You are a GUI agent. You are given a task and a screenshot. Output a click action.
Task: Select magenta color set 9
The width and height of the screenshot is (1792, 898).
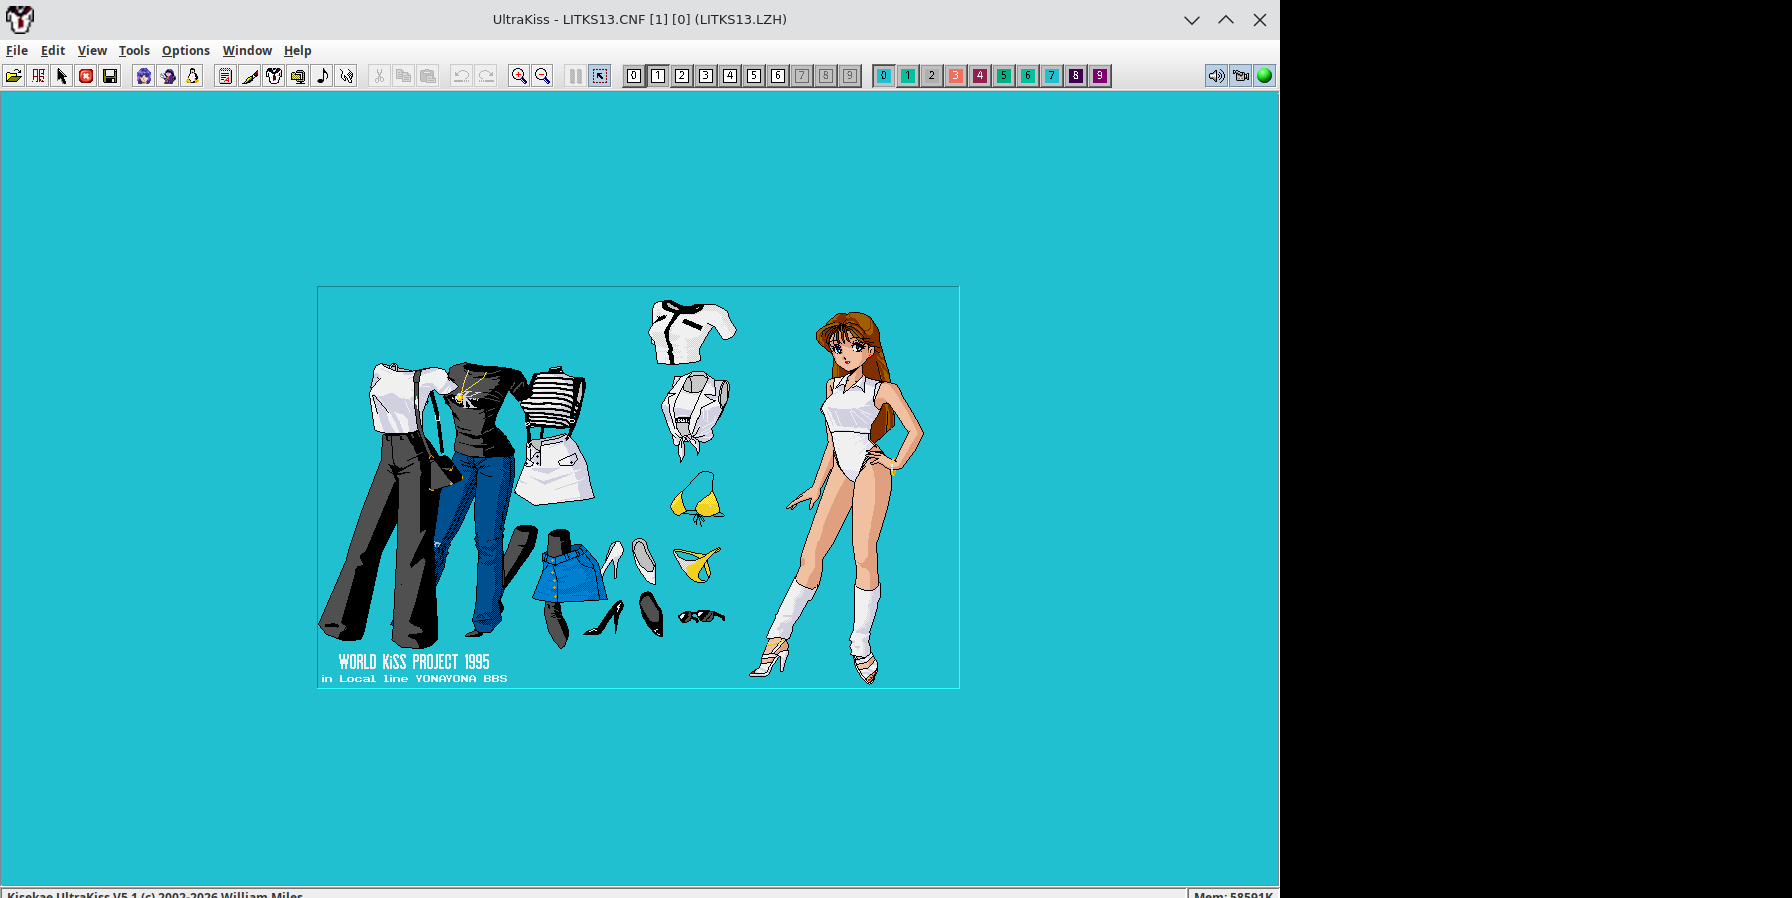[x=1100, y=76]
